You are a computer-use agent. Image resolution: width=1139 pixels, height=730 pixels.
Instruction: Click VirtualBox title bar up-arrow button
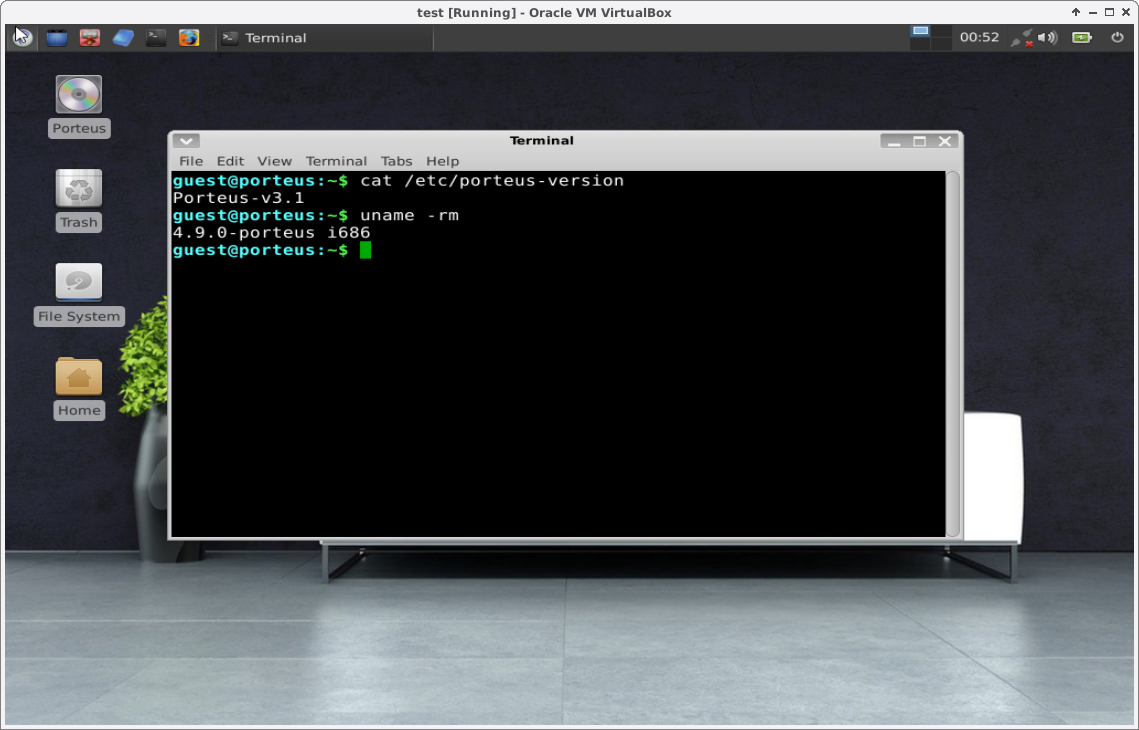(x=1076, y=12)
